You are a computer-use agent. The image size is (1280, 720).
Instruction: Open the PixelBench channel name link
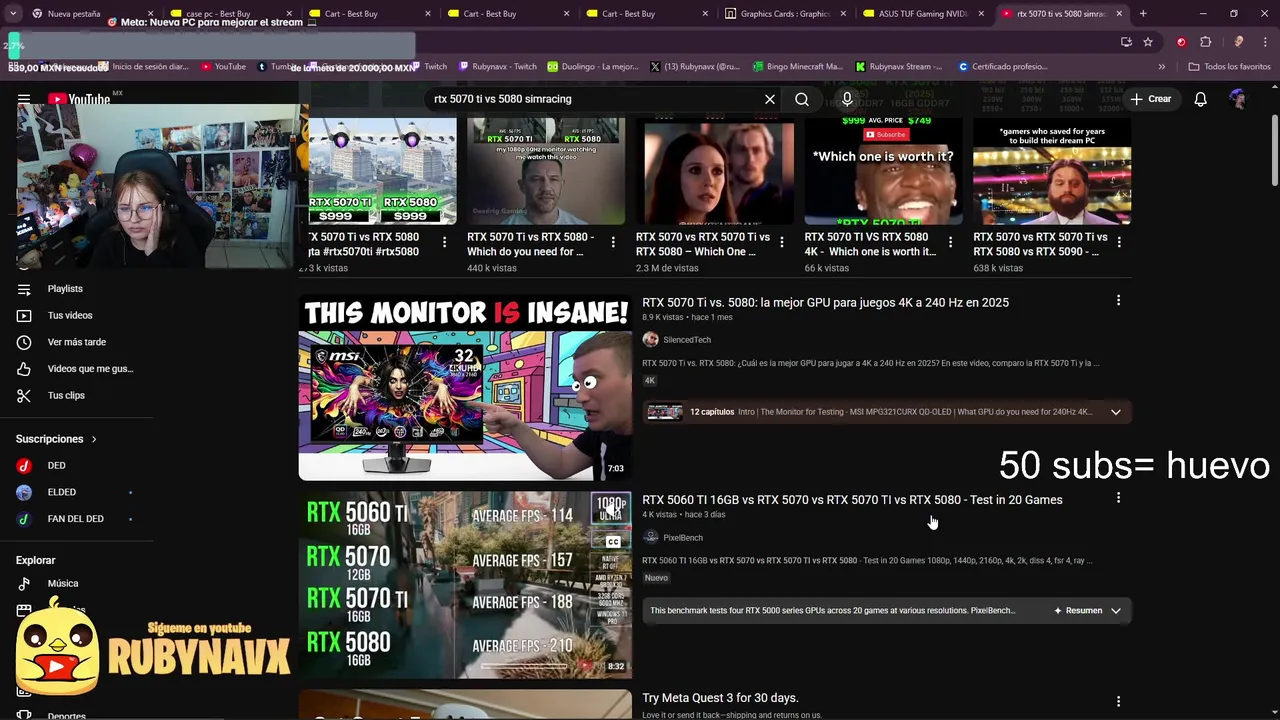tap(683, 538)
